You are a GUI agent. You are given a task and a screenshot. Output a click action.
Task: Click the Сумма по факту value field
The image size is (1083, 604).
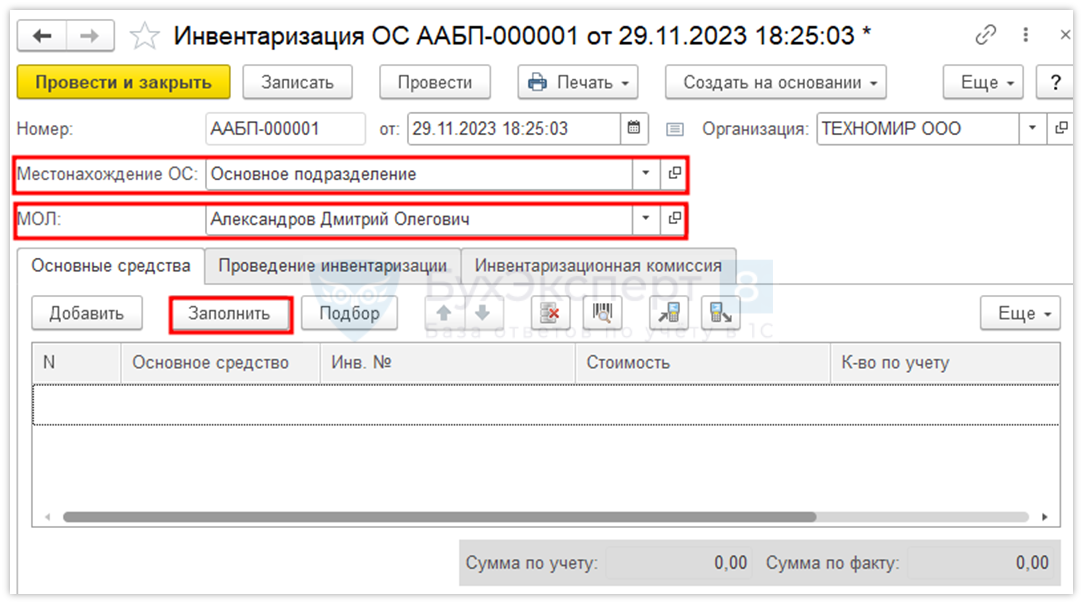980,563
